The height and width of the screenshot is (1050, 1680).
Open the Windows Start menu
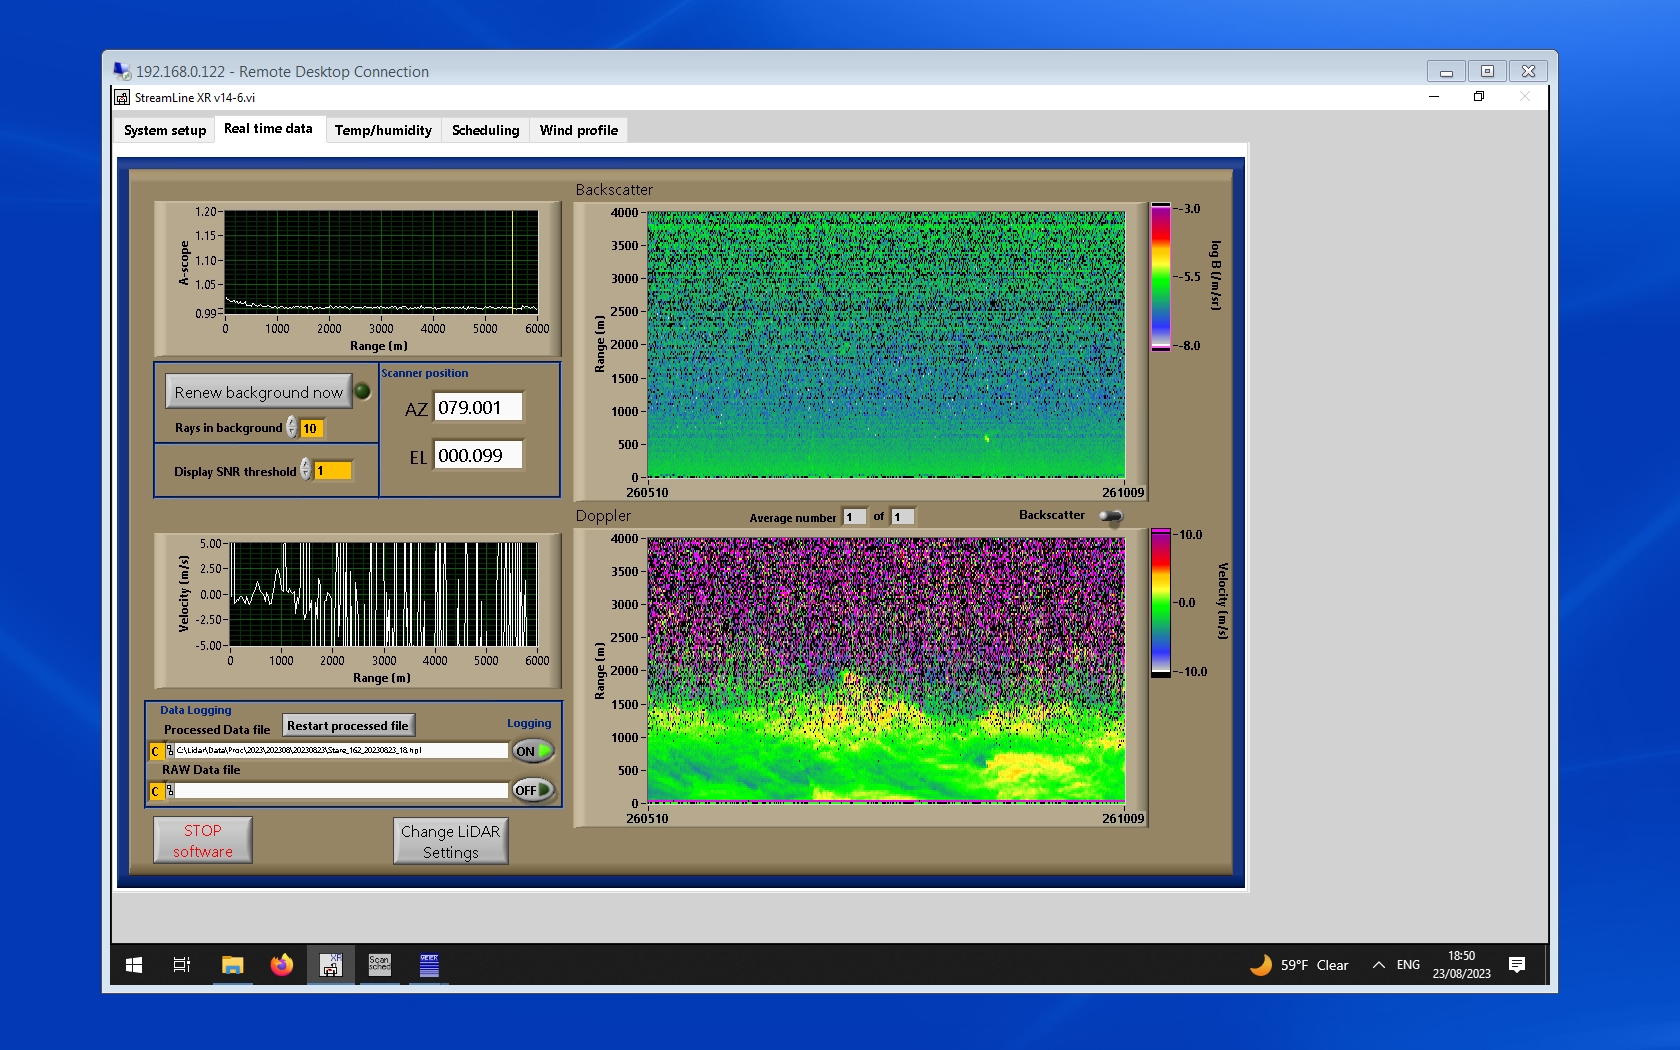click(x=134, y=965)
